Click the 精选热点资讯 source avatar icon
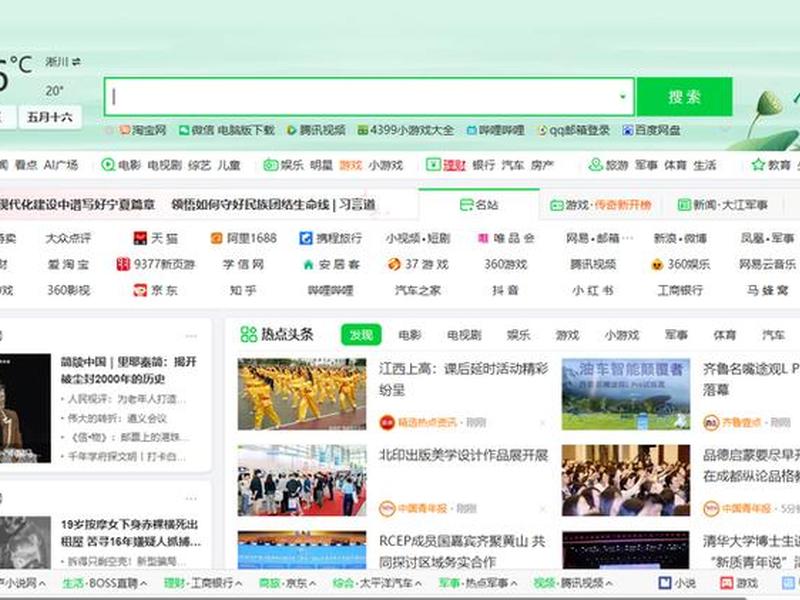 pyautogui.click(x=387, y=422)
